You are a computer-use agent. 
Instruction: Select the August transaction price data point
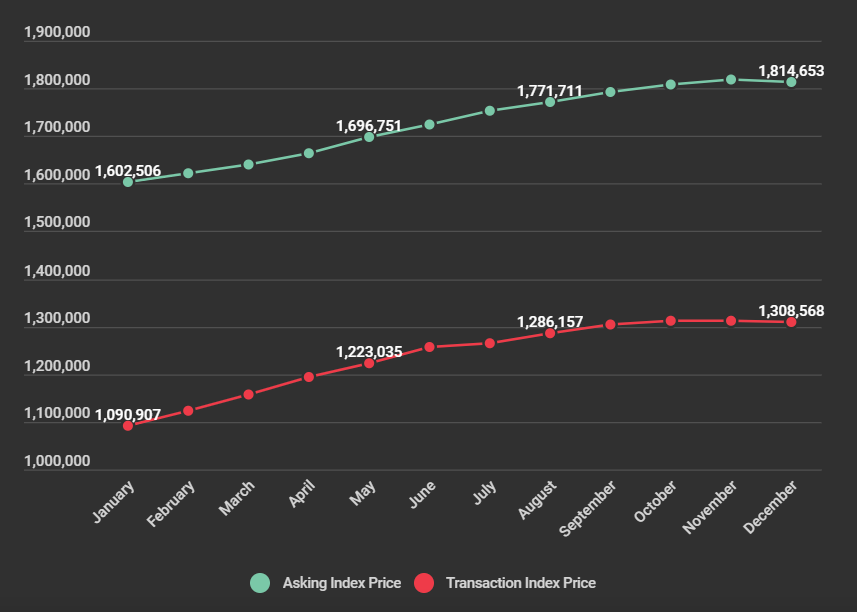[550, 333]
